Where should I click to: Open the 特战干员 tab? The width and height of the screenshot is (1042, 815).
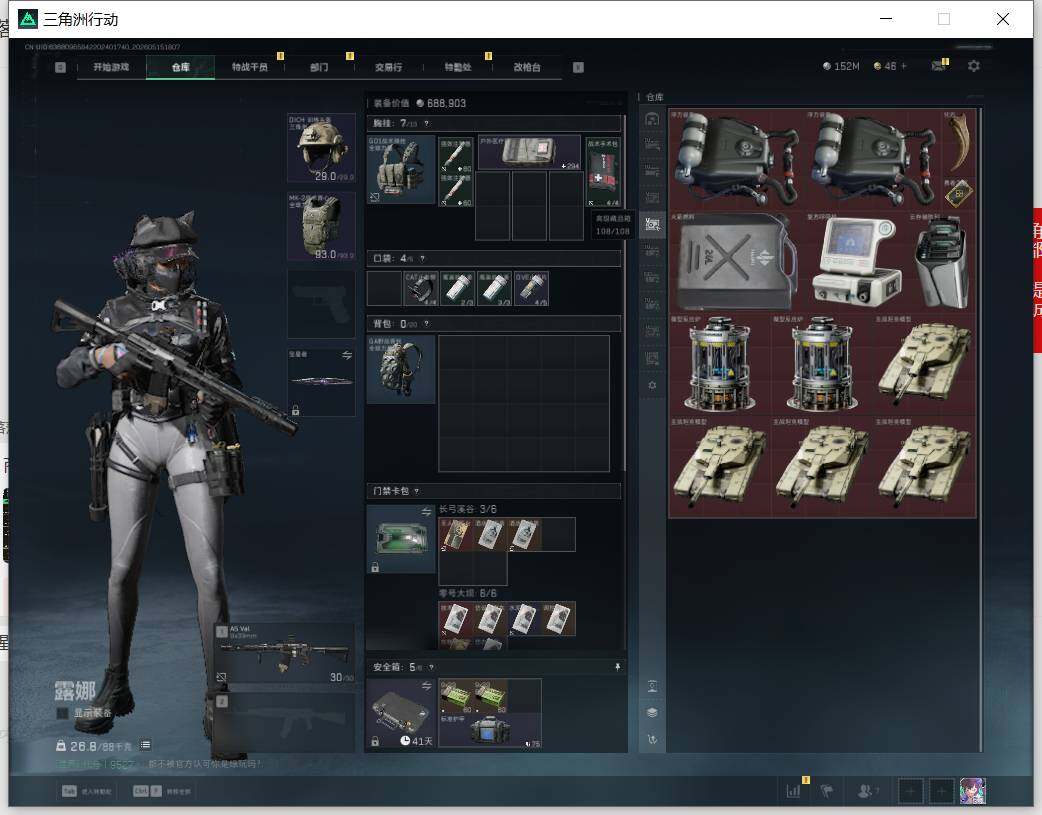click(x=250, y=67)
